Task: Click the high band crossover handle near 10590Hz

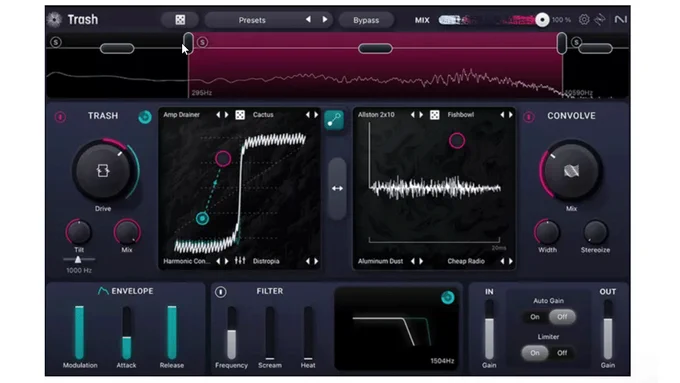Action: pos(562,43)
